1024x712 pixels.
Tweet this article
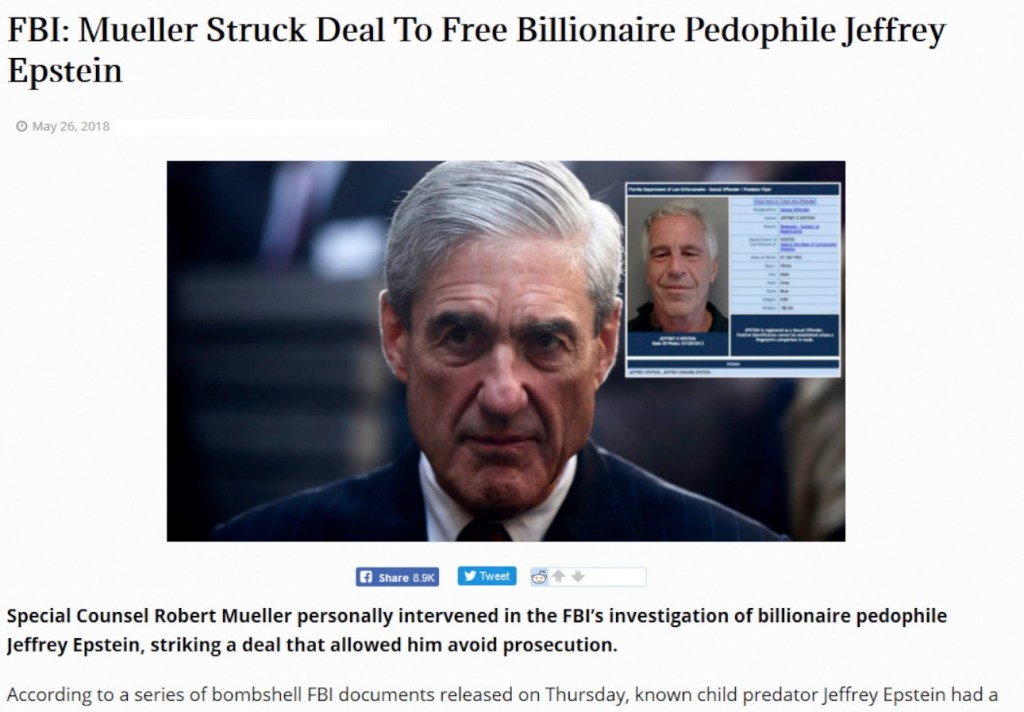coord(487,575)
